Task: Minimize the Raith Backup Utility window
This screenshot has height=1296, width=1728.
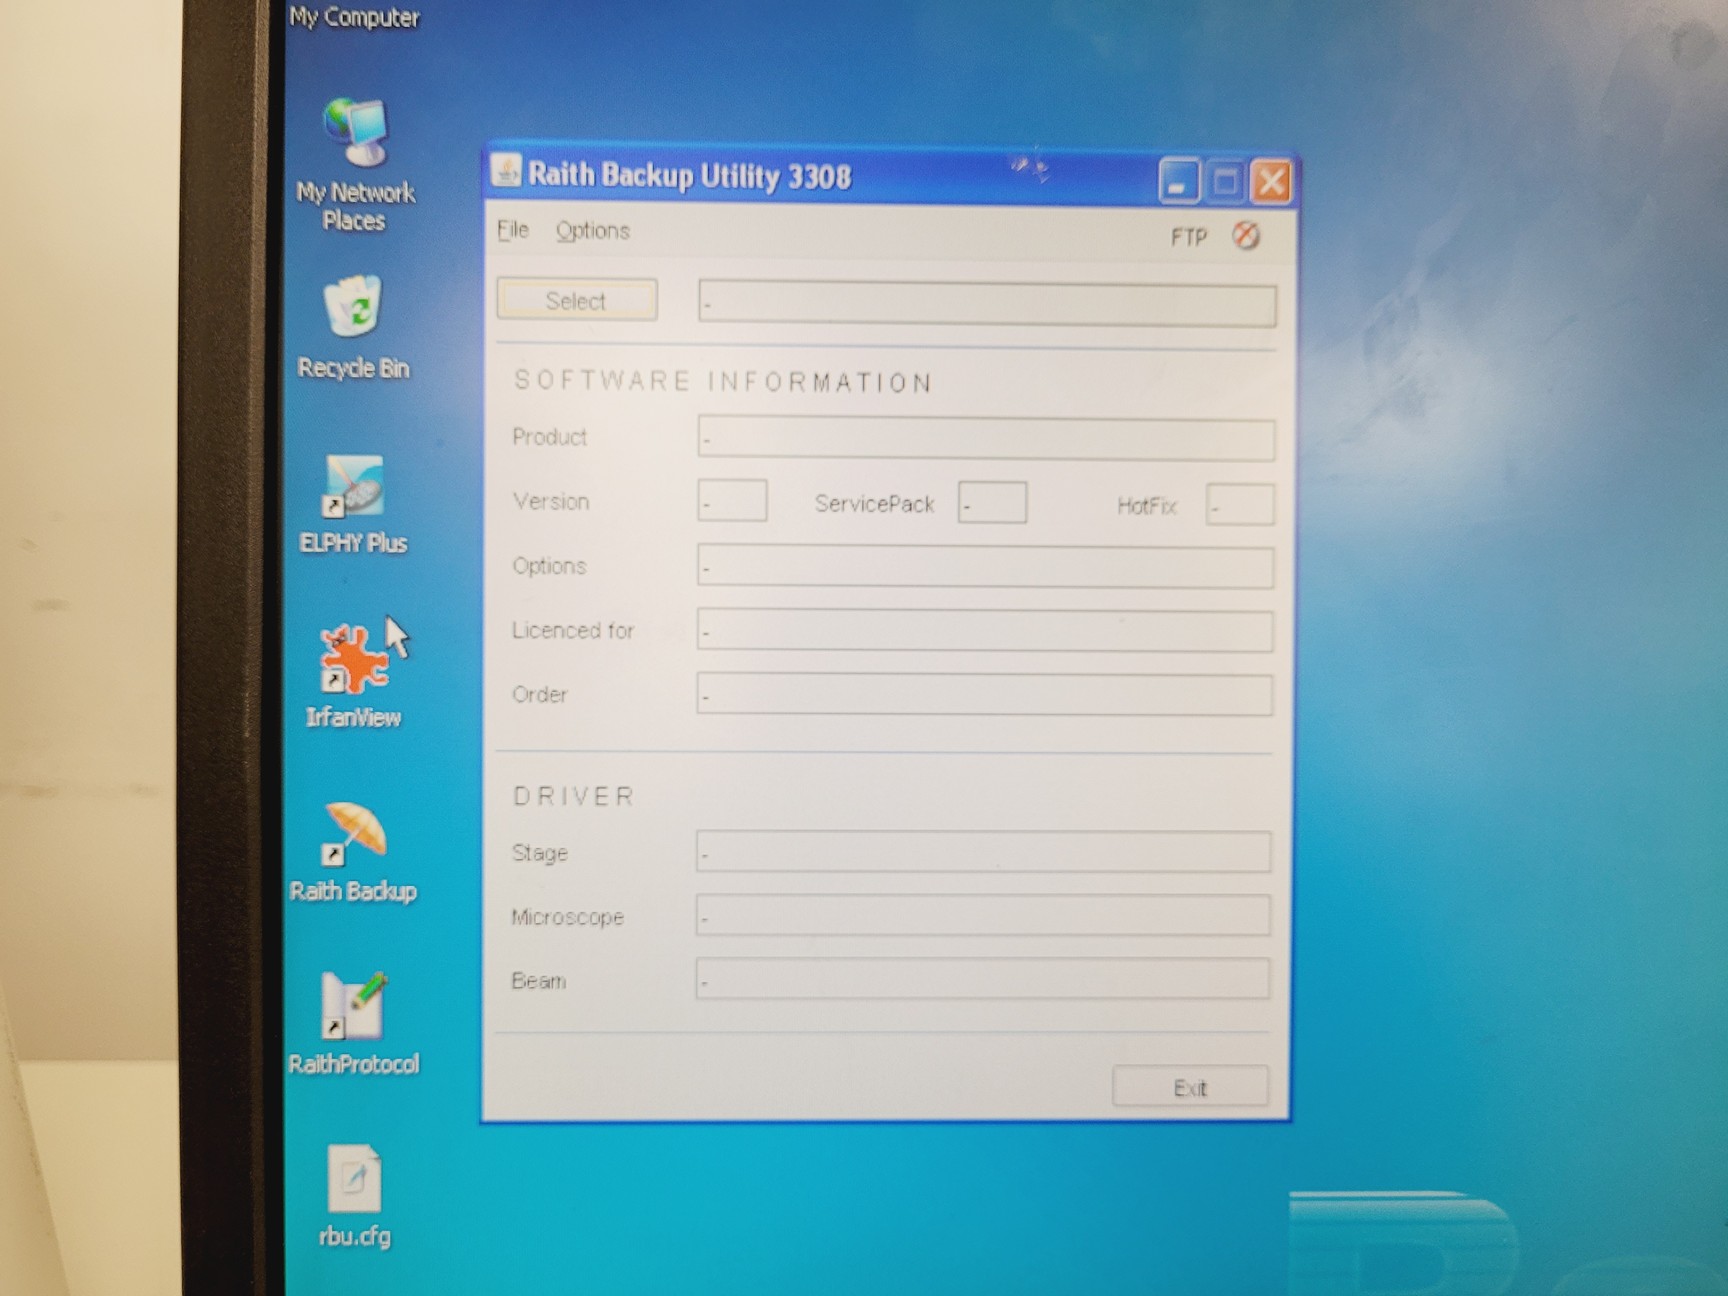Action: (1179, 182)
